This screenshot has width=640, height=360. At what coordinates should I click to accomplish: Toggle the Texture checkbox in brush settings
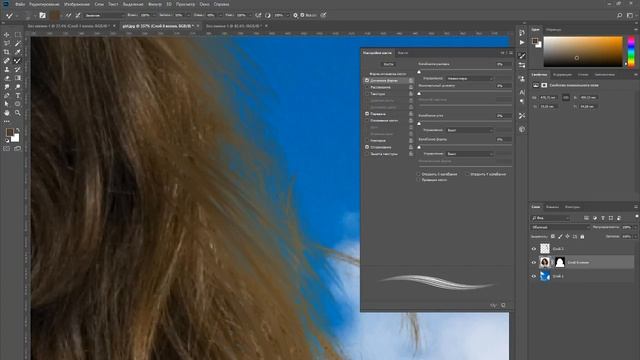pos(367,94)
